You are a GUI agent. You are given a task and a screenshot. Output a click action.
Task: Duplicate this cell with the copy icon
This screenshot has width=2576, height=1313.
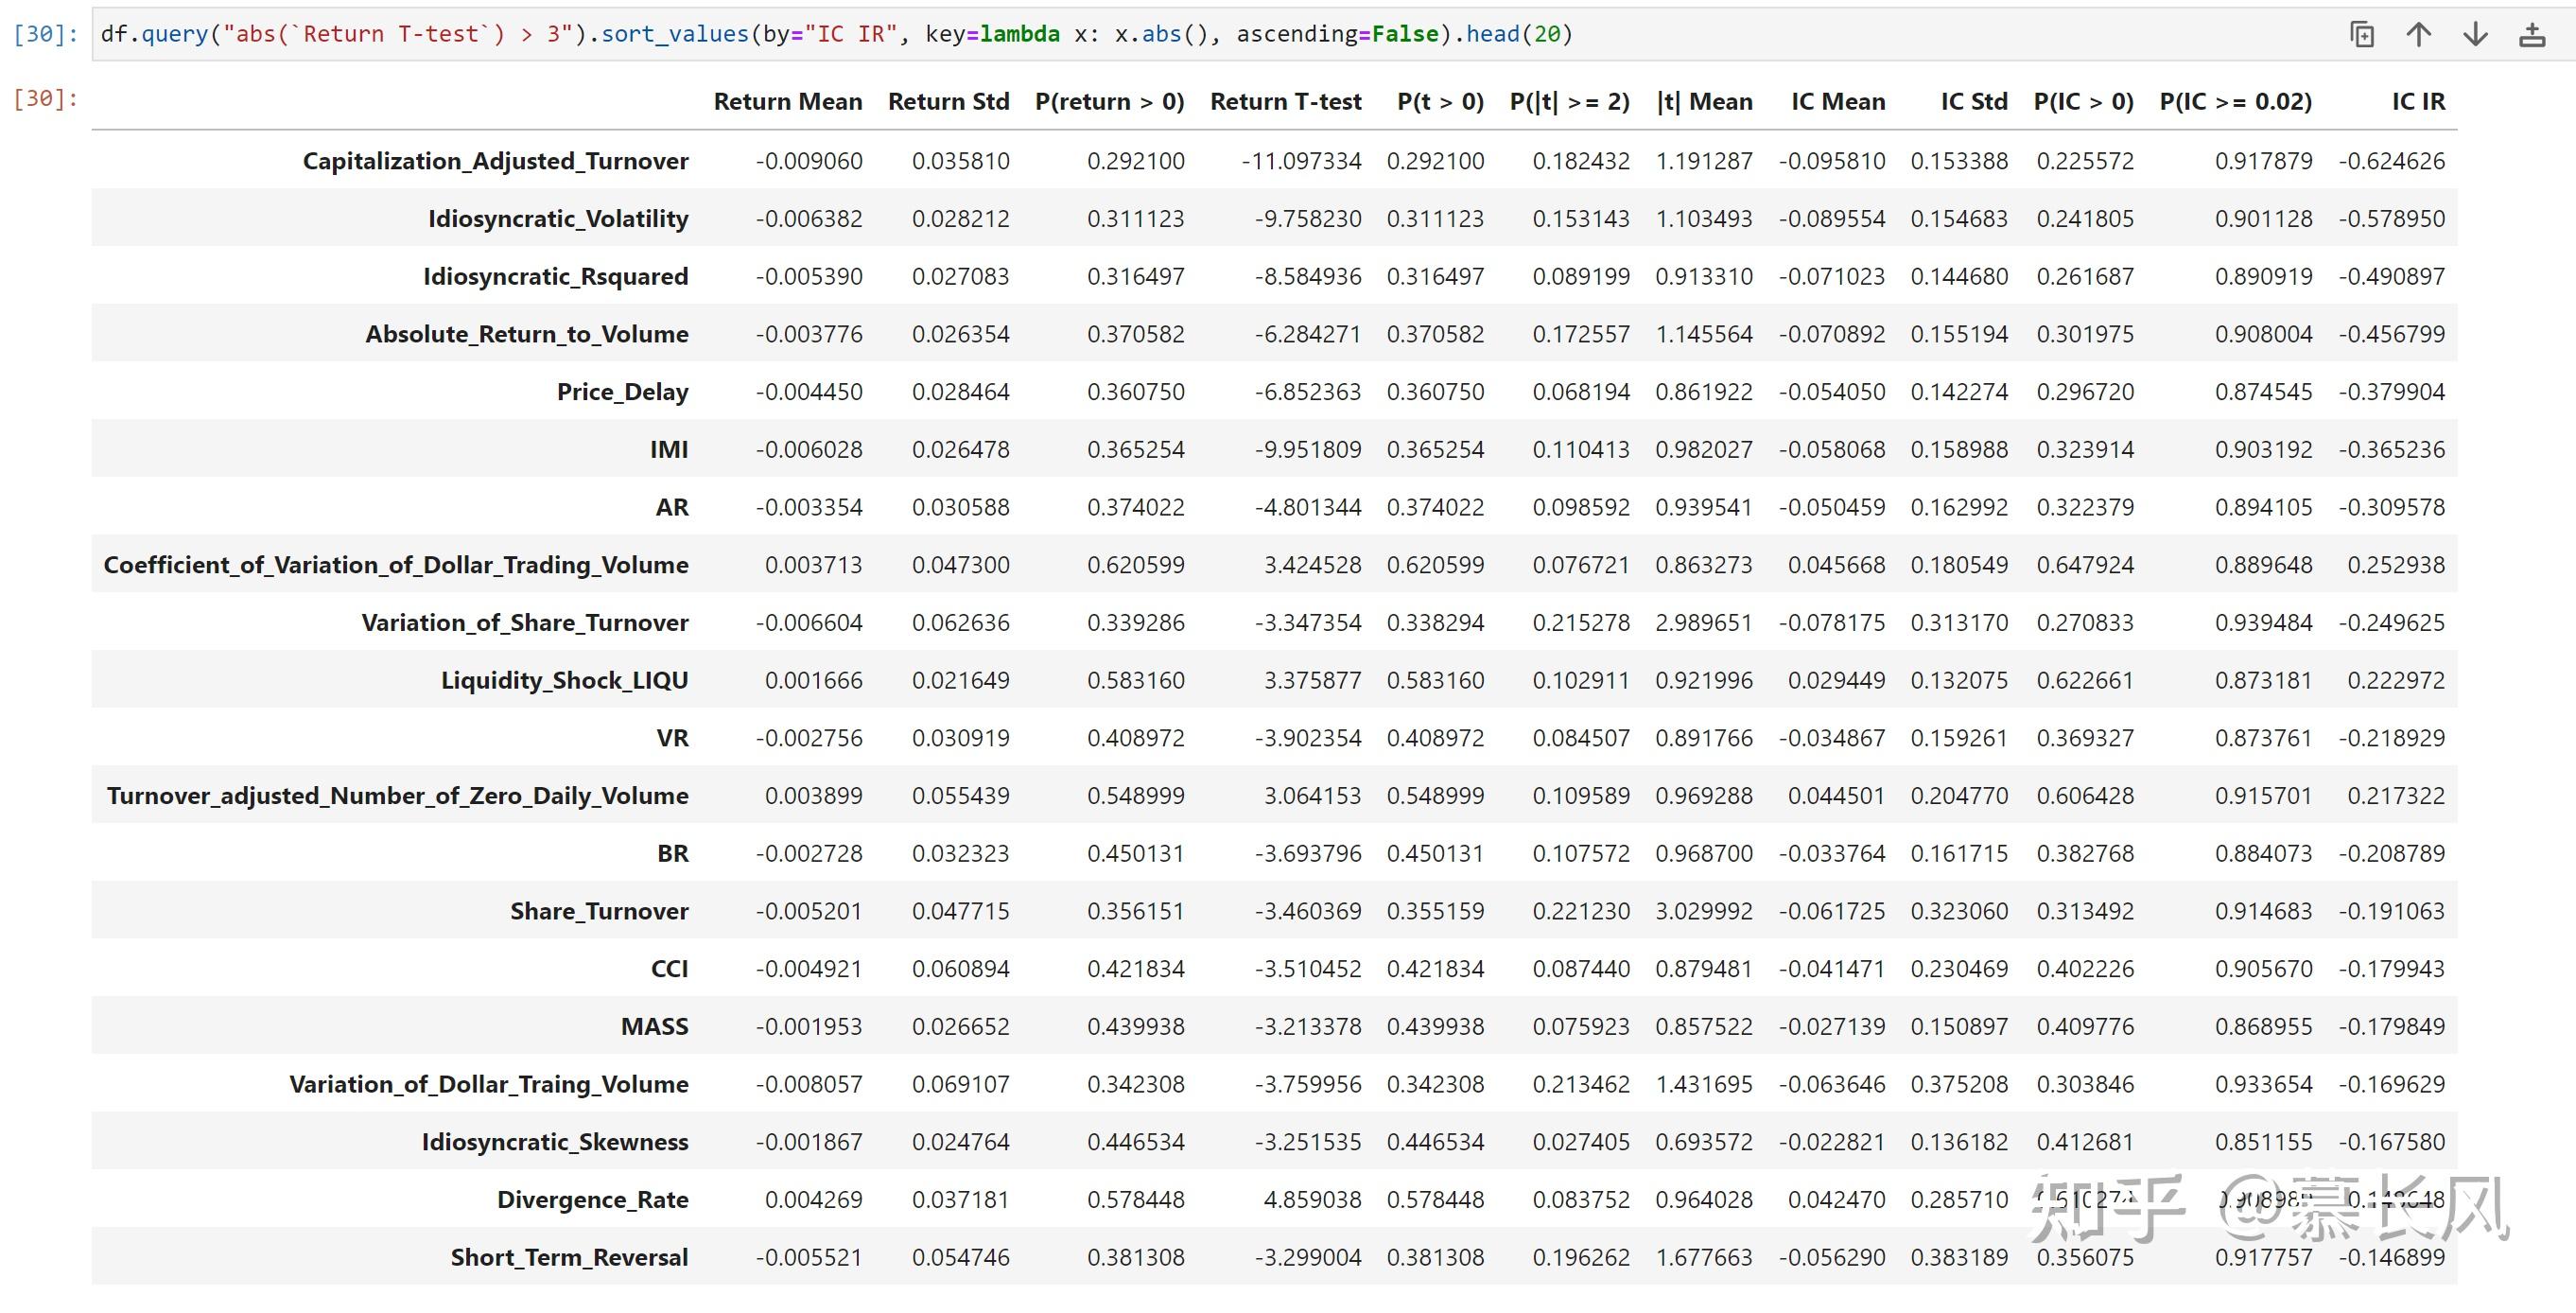pyautogui.click(x=2362, y=35)
